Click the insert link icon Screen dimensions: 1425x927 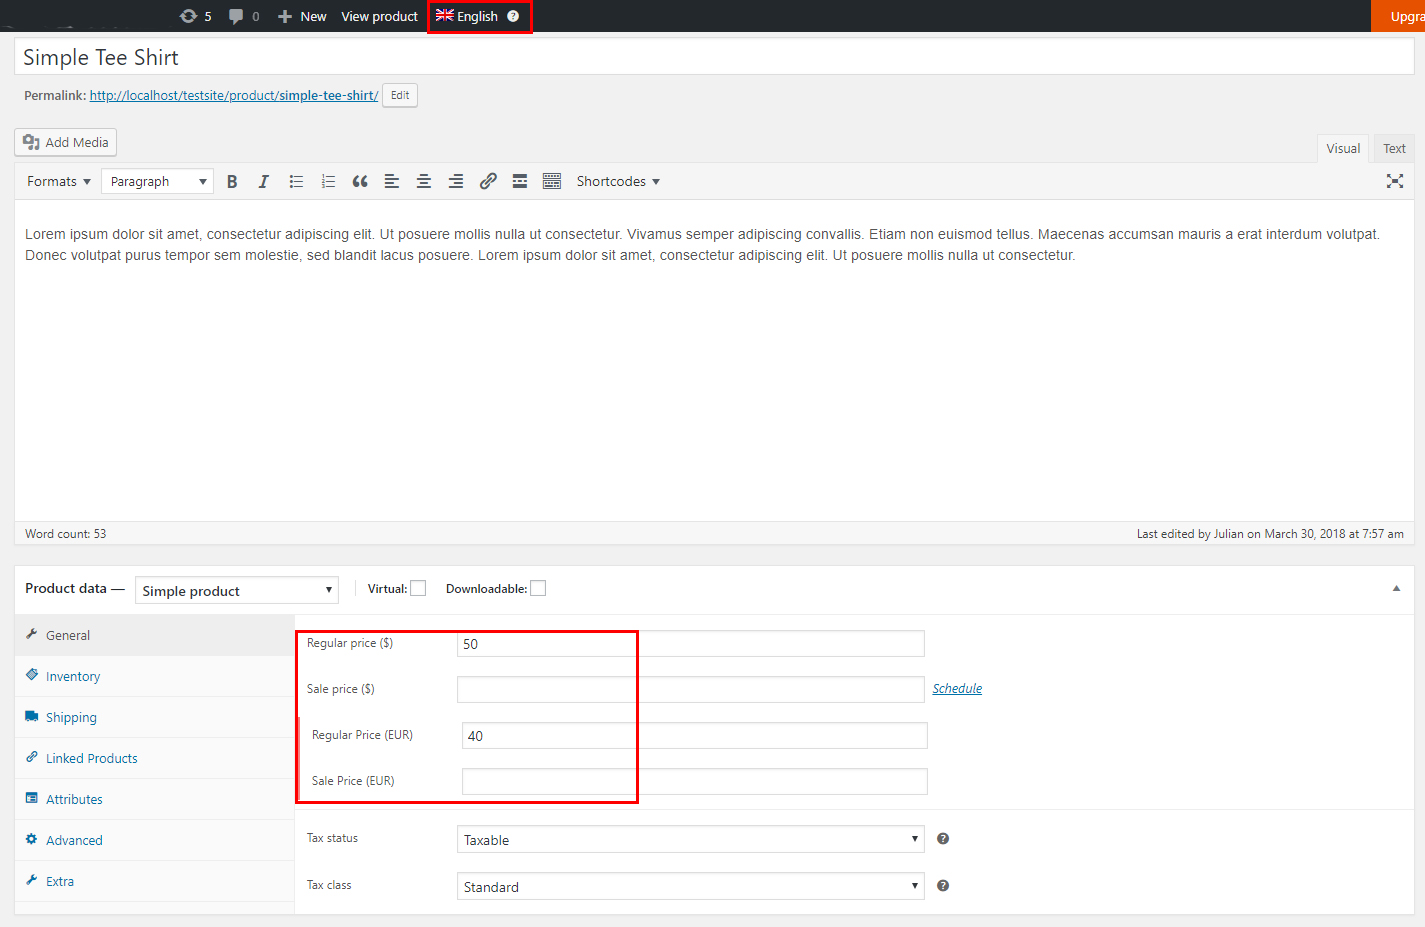(x=488, y=181)
